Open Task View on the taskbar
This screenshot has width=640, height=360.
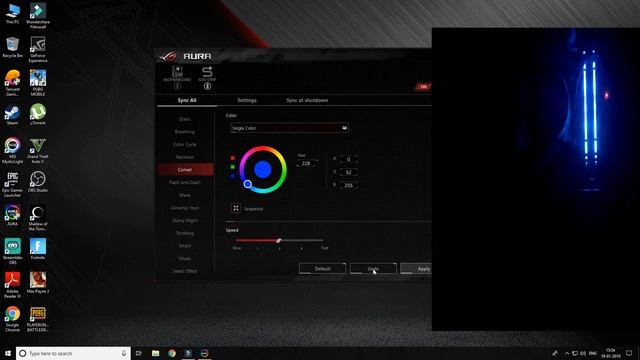tap(139, 353)
